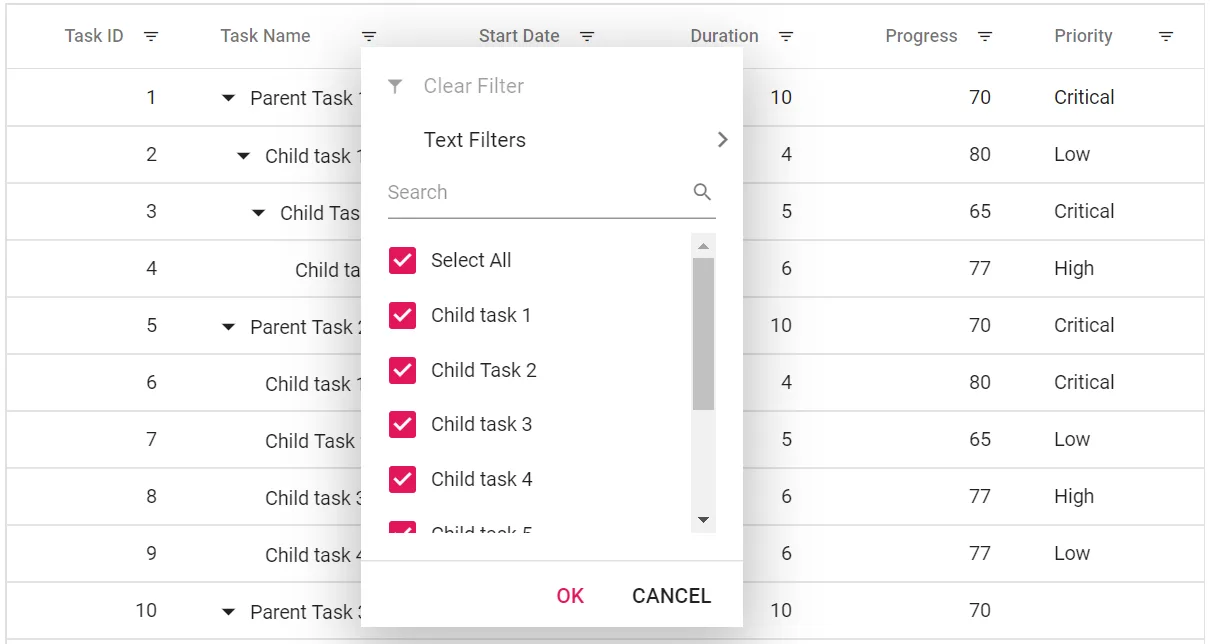Click the search magnifier icon in filter popup

point(701,191)
